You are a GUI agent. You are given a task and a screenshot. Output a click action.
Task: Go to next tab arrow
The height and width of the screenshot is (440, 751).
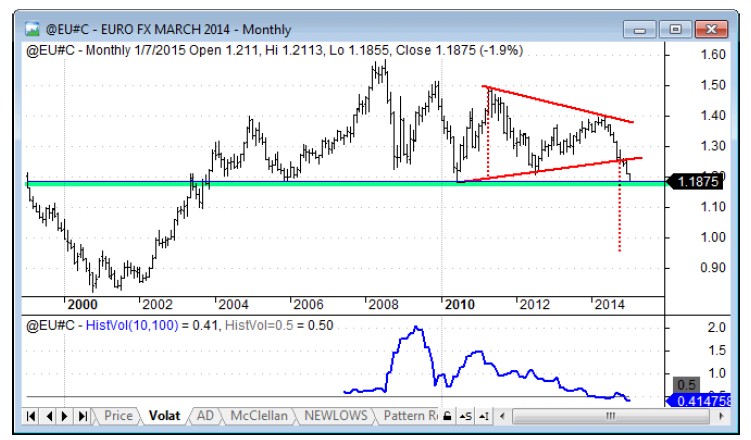point(65,416)
